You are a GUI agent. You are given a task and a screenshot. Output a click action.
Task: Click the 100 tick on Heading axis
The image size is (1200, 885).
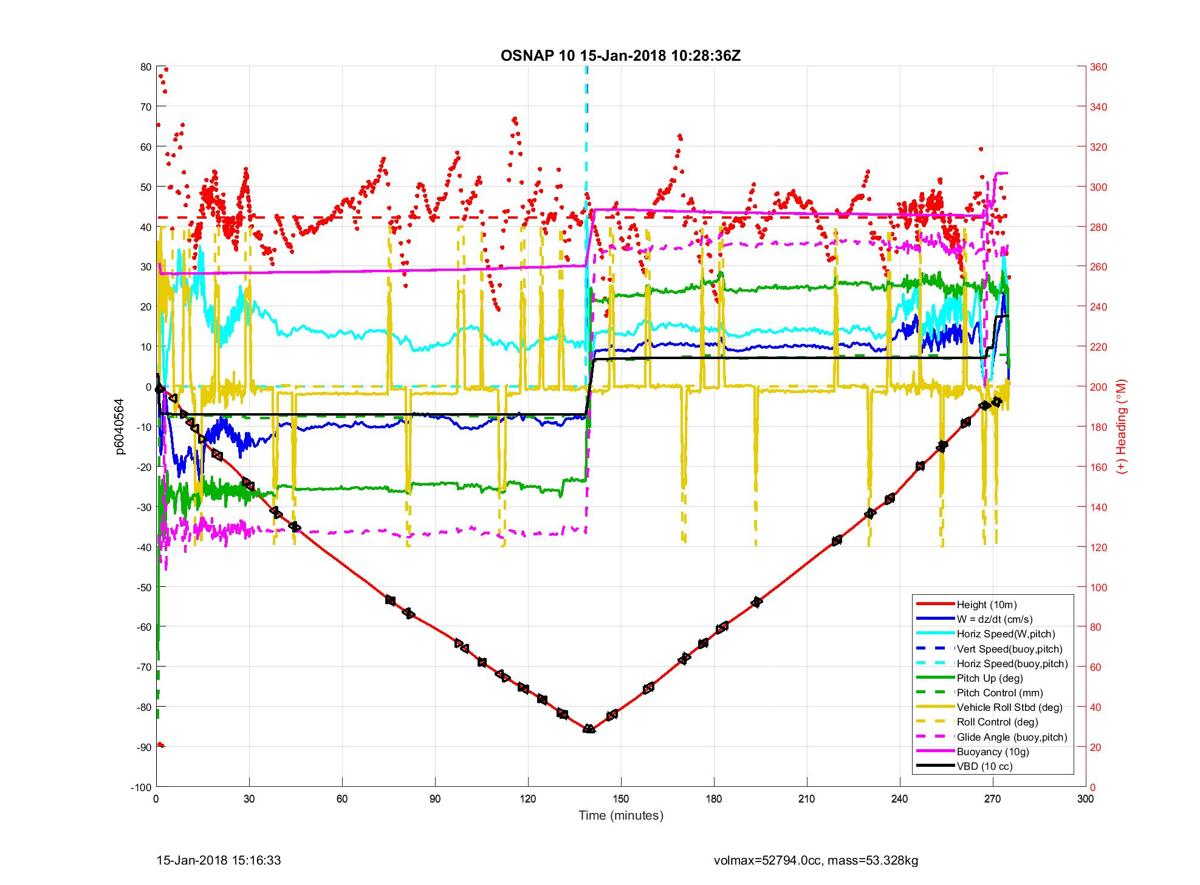pos(1099,587)
